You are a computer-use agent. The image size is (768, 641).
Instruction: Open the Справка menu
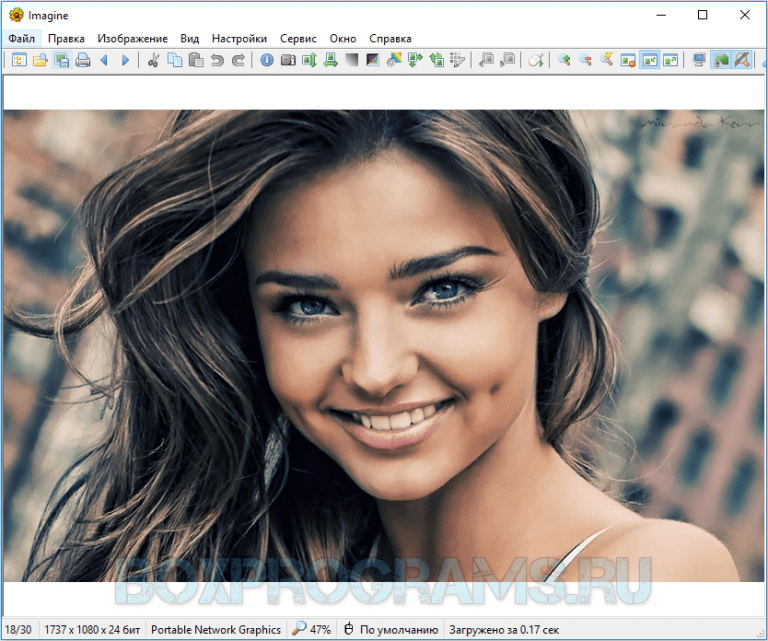pos(390,38)
